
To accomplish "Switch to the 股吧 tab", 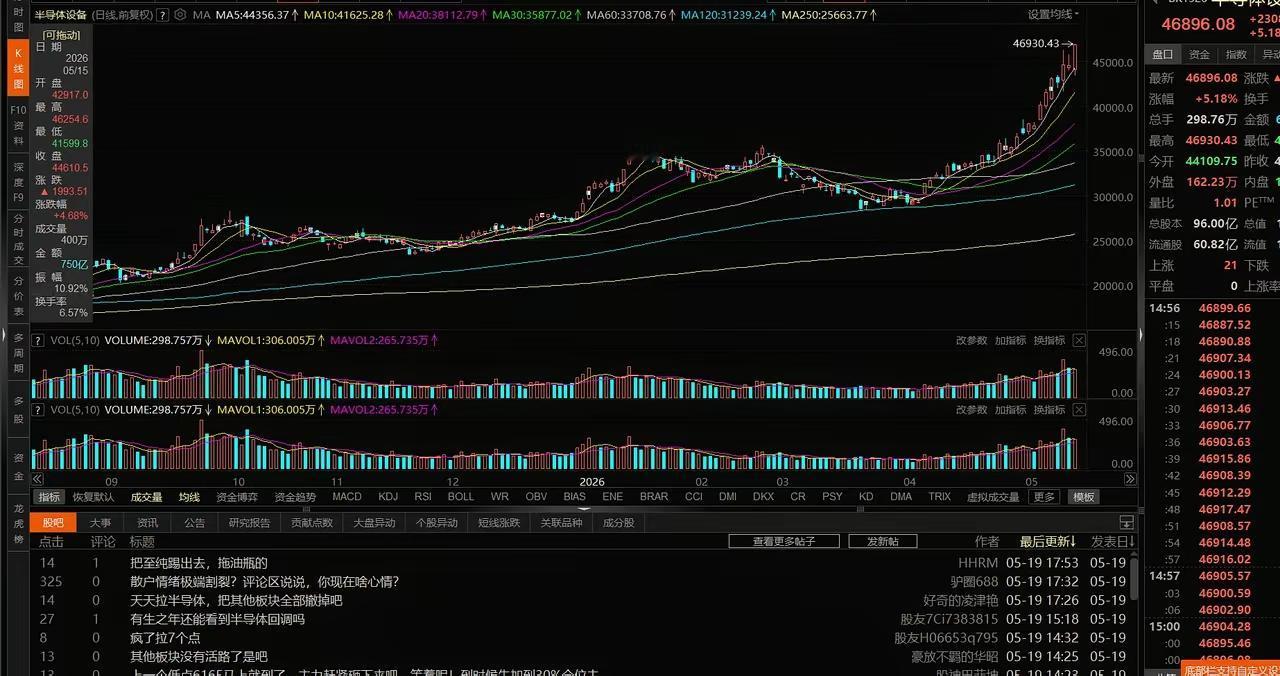I will point(53,522).
